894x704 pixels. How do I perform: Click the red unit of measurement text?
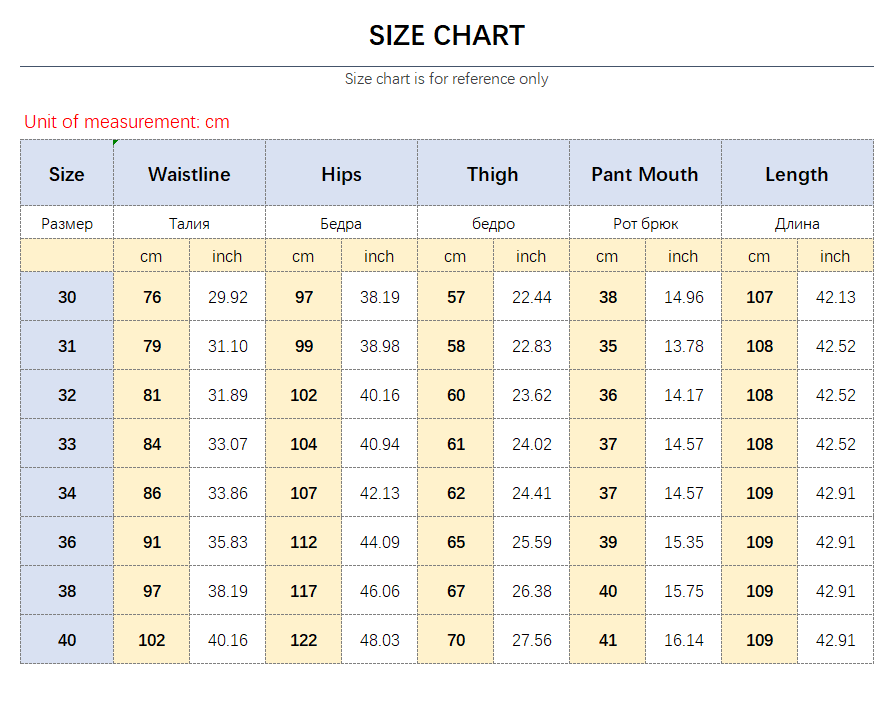[127, 122]
